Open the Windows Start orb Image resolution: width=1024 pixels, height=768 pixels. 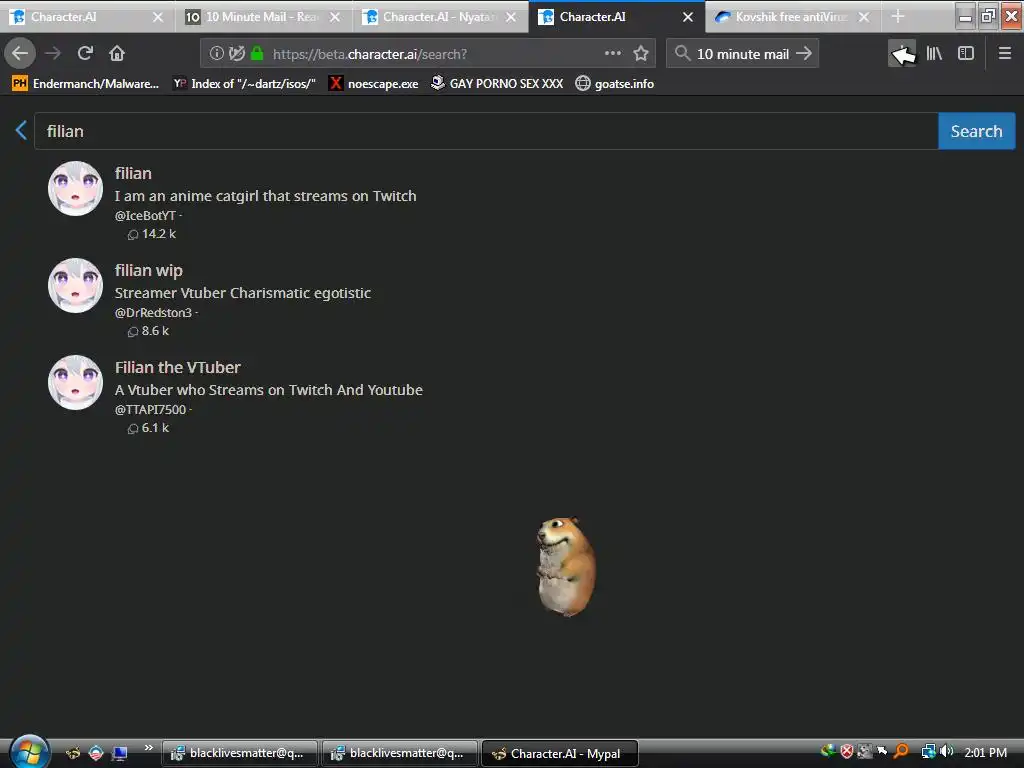coord(29,752)
